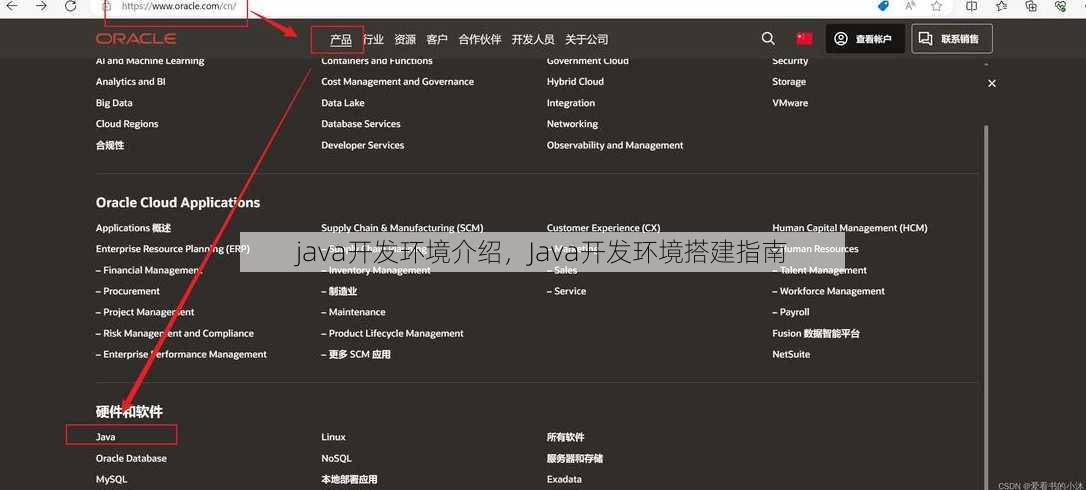The image size is (1086, 490).
Task: Open Enterprise Performance Management link
Action: [x=181, y=354]
